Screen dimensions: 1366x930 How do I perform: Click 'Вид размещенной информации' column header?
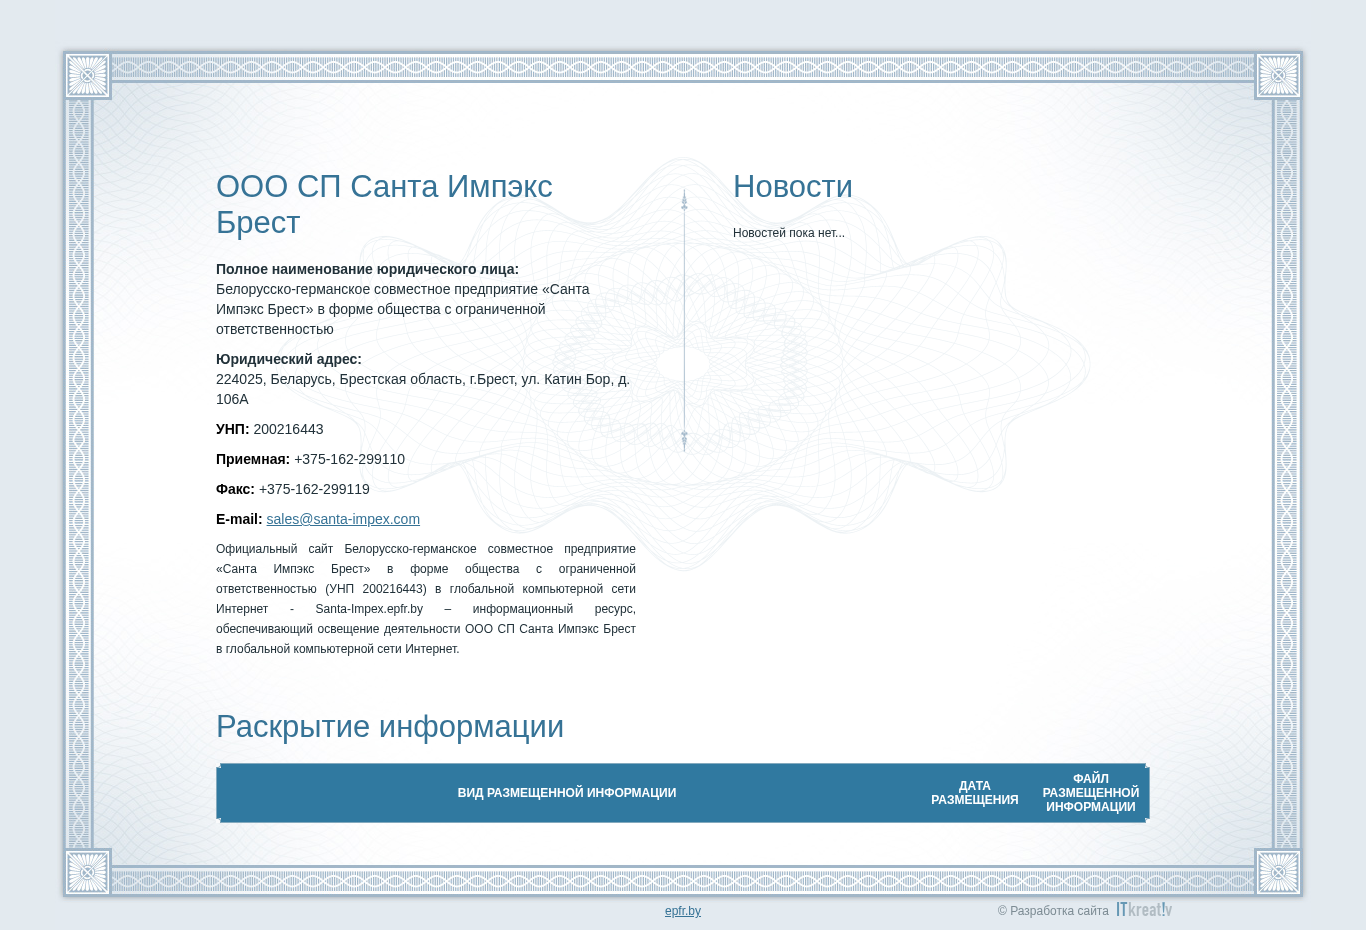tap(567, 793)
